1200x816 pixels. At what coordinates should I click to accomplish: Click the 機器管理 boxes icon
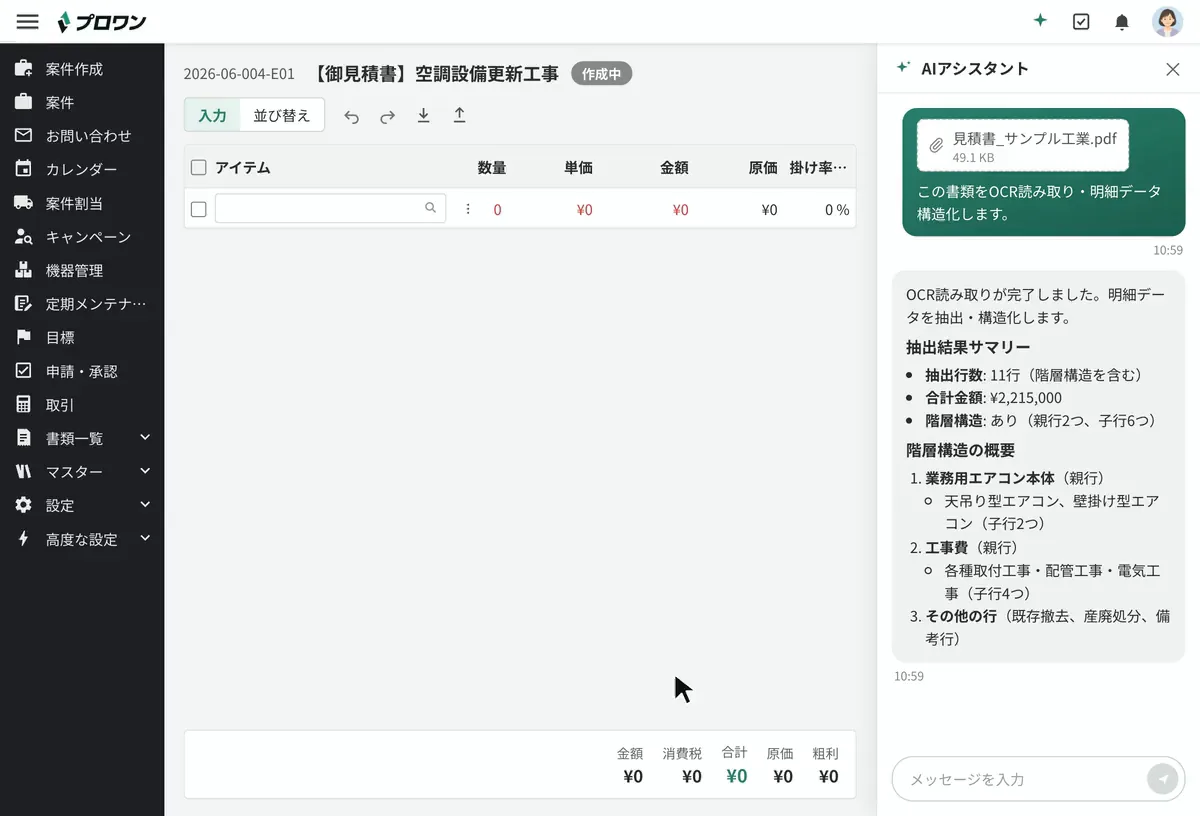point(24,270)
